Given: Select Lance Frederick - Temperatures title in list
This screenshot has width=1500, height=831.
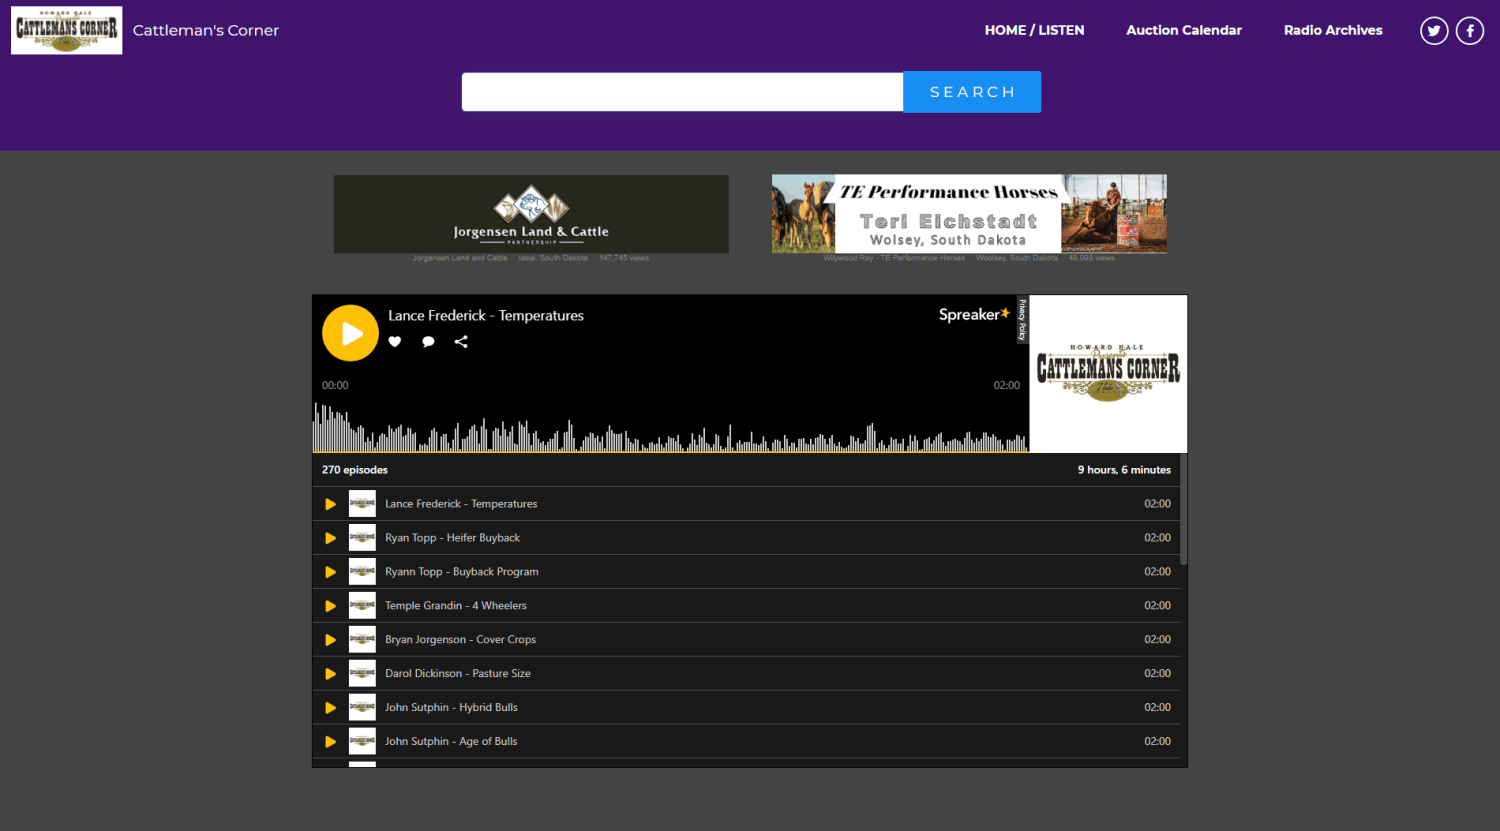Looking at the screenshot, I should click(461, 504).
